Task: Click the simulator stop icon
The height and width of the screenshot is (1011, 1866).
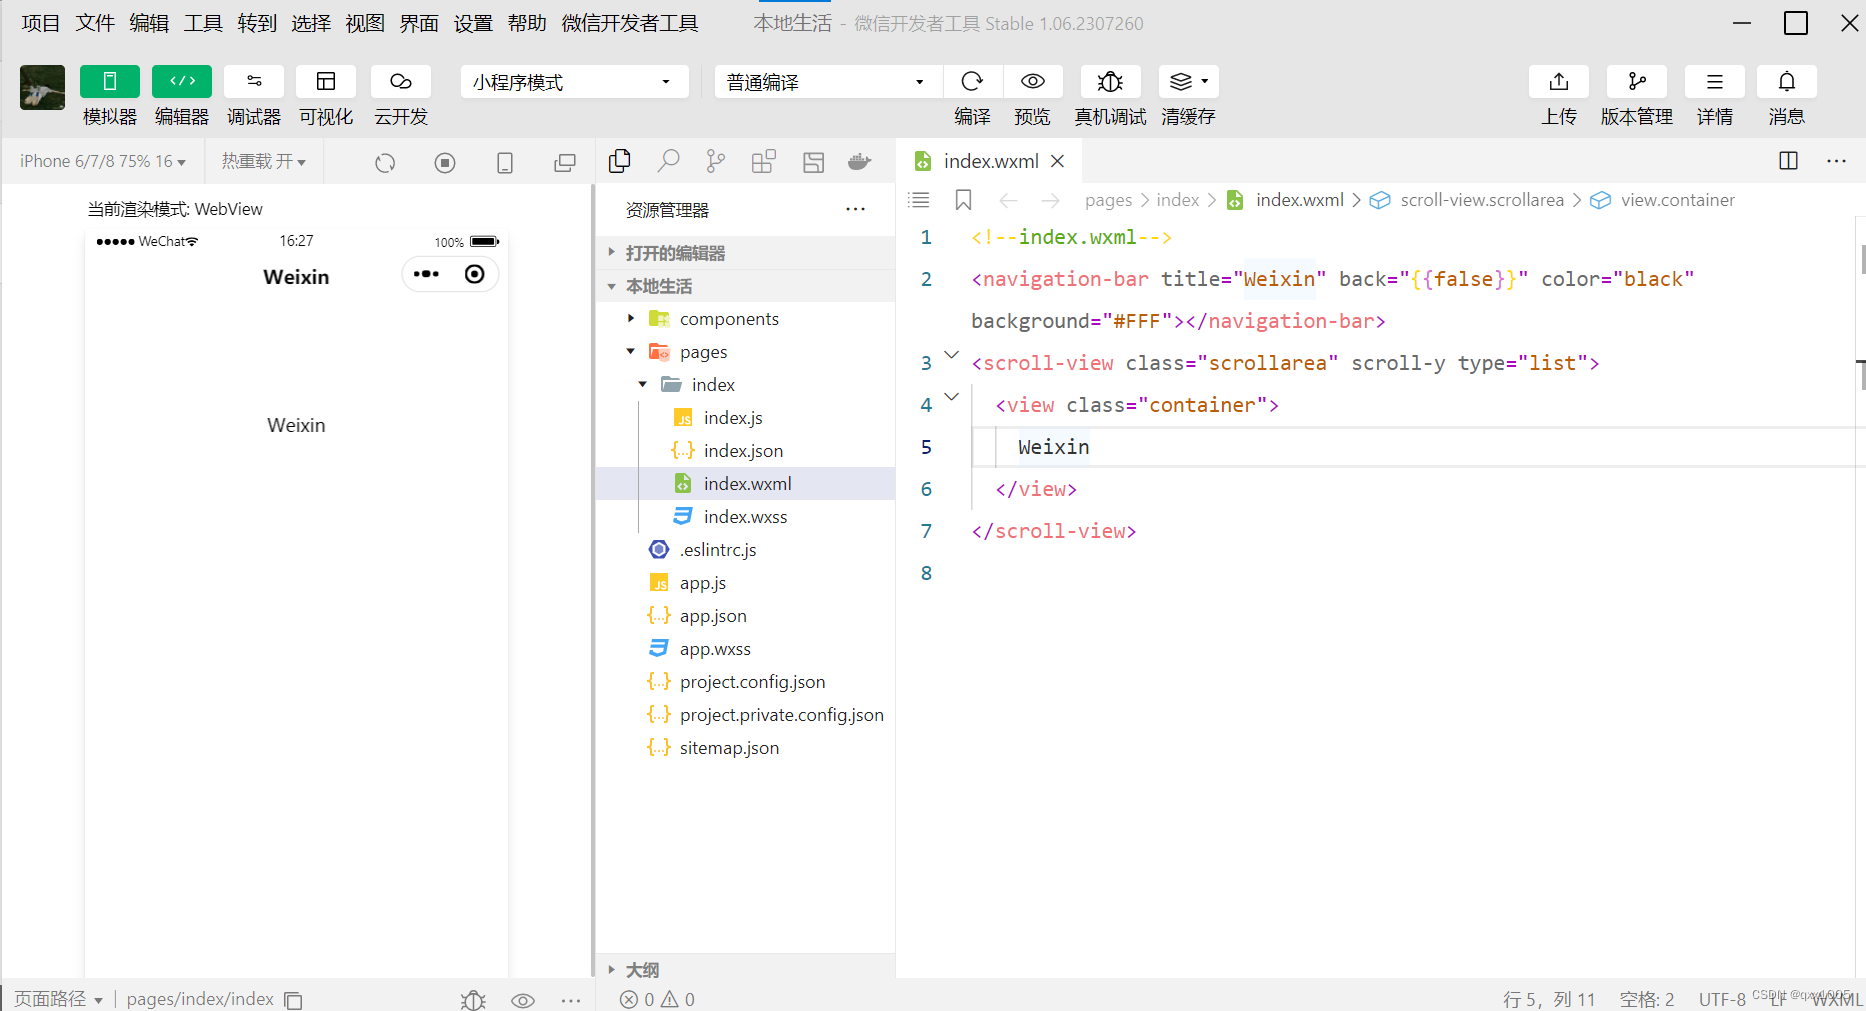Action: pos(445,162)
